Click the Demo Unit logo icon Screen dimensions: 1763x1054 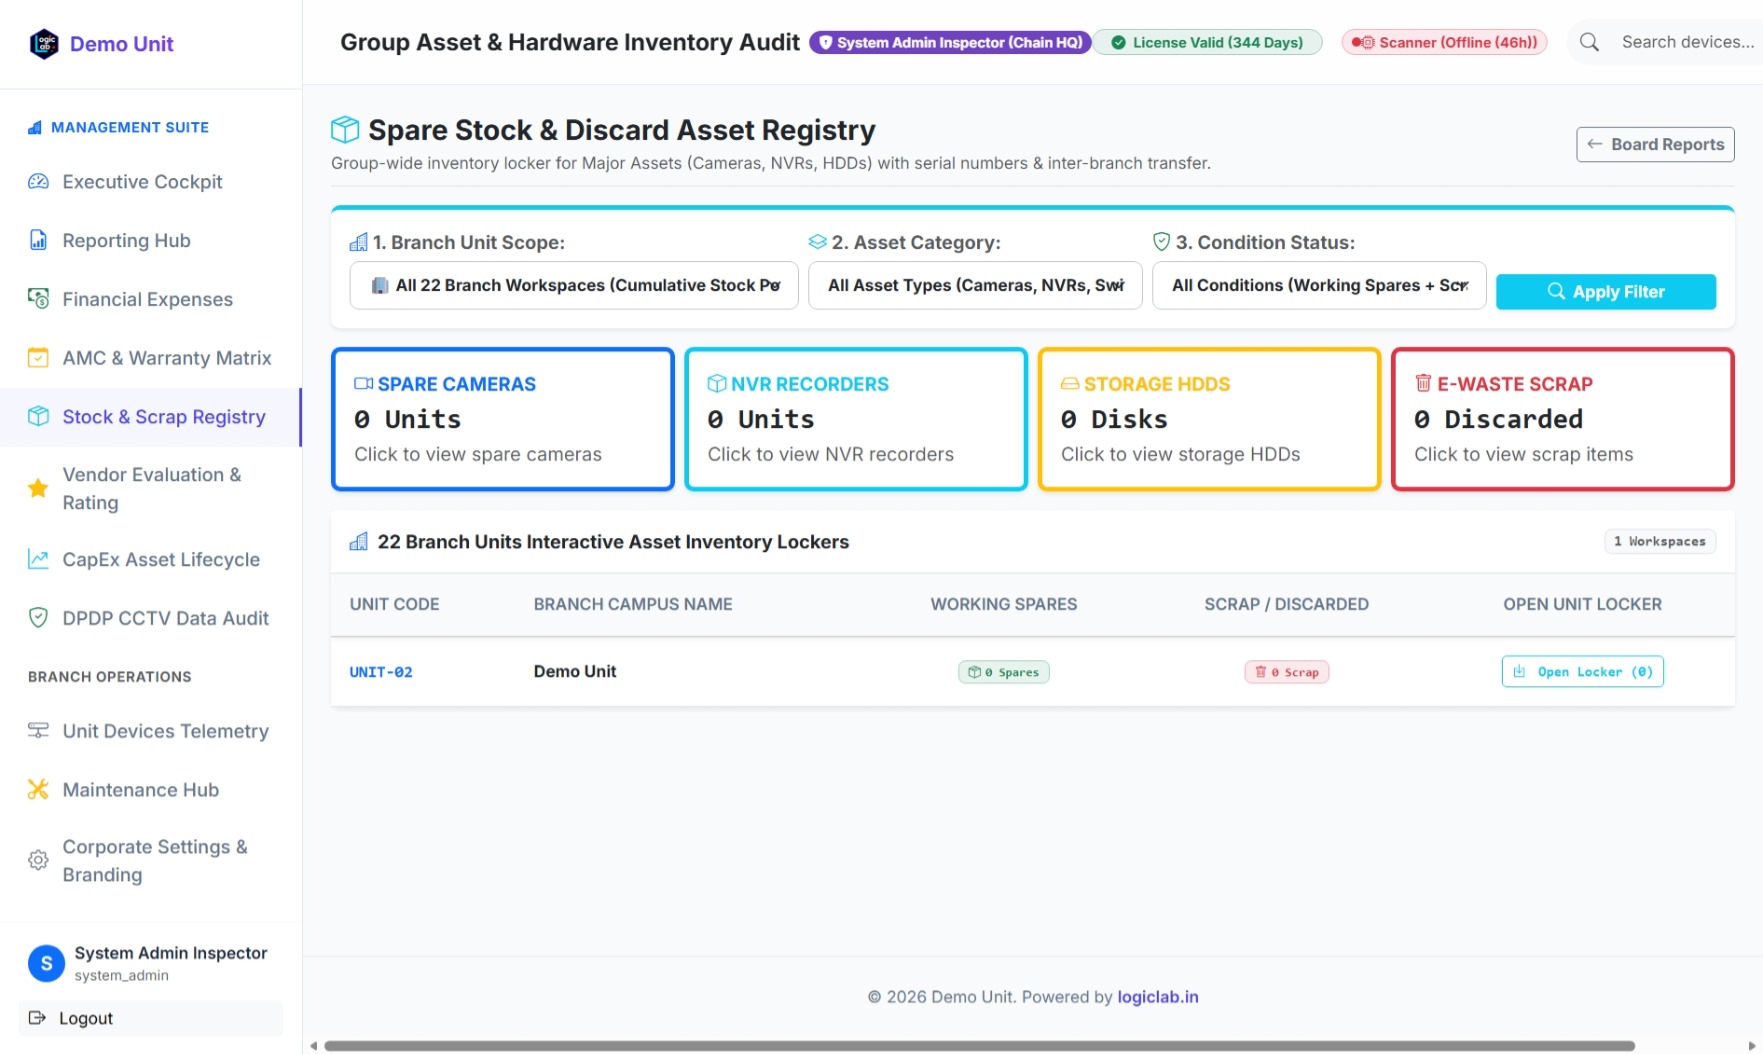44,44
